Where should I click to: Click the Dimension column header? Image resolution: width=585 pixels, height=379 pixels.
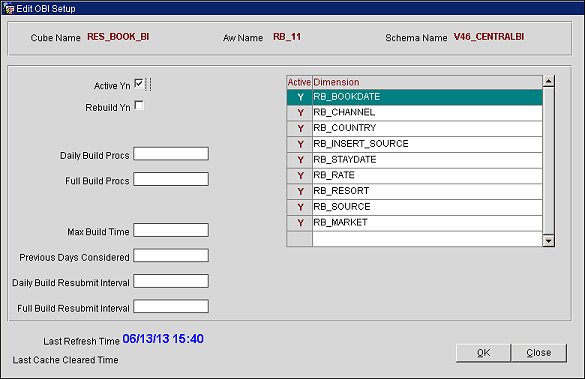point(427,82)
